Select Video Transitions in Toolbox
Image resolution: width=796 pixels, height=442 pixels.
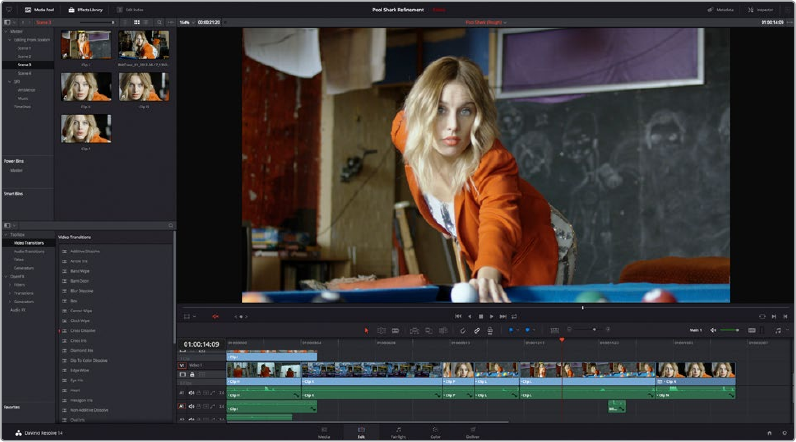click(x=29, y=243)
